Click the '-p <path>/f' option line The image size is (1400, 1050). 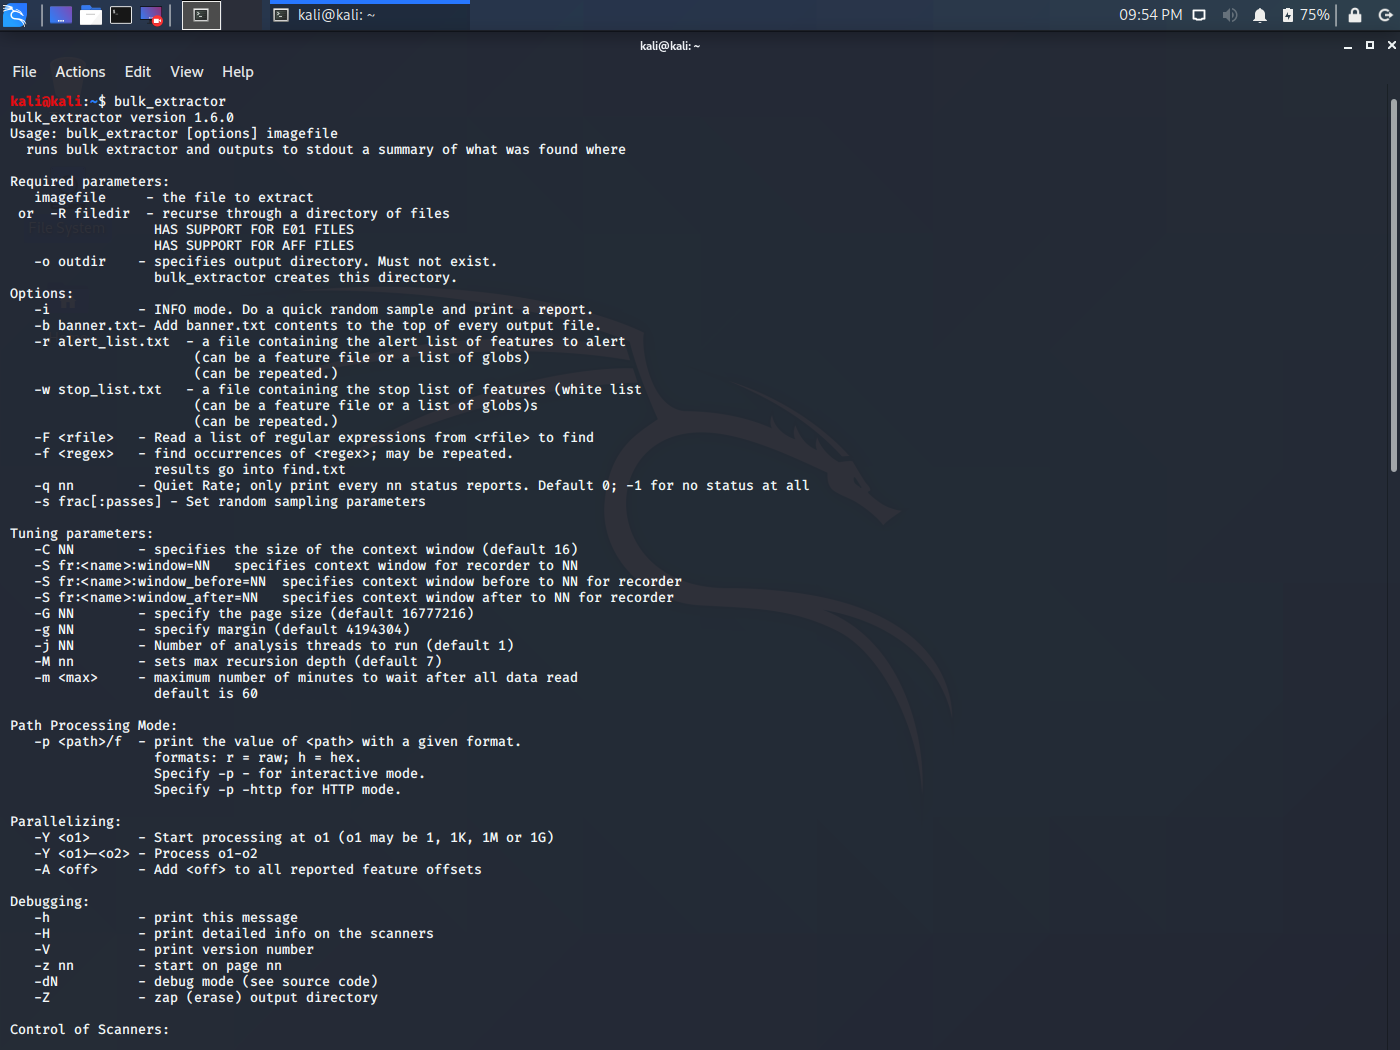click(x=278, y=741)
